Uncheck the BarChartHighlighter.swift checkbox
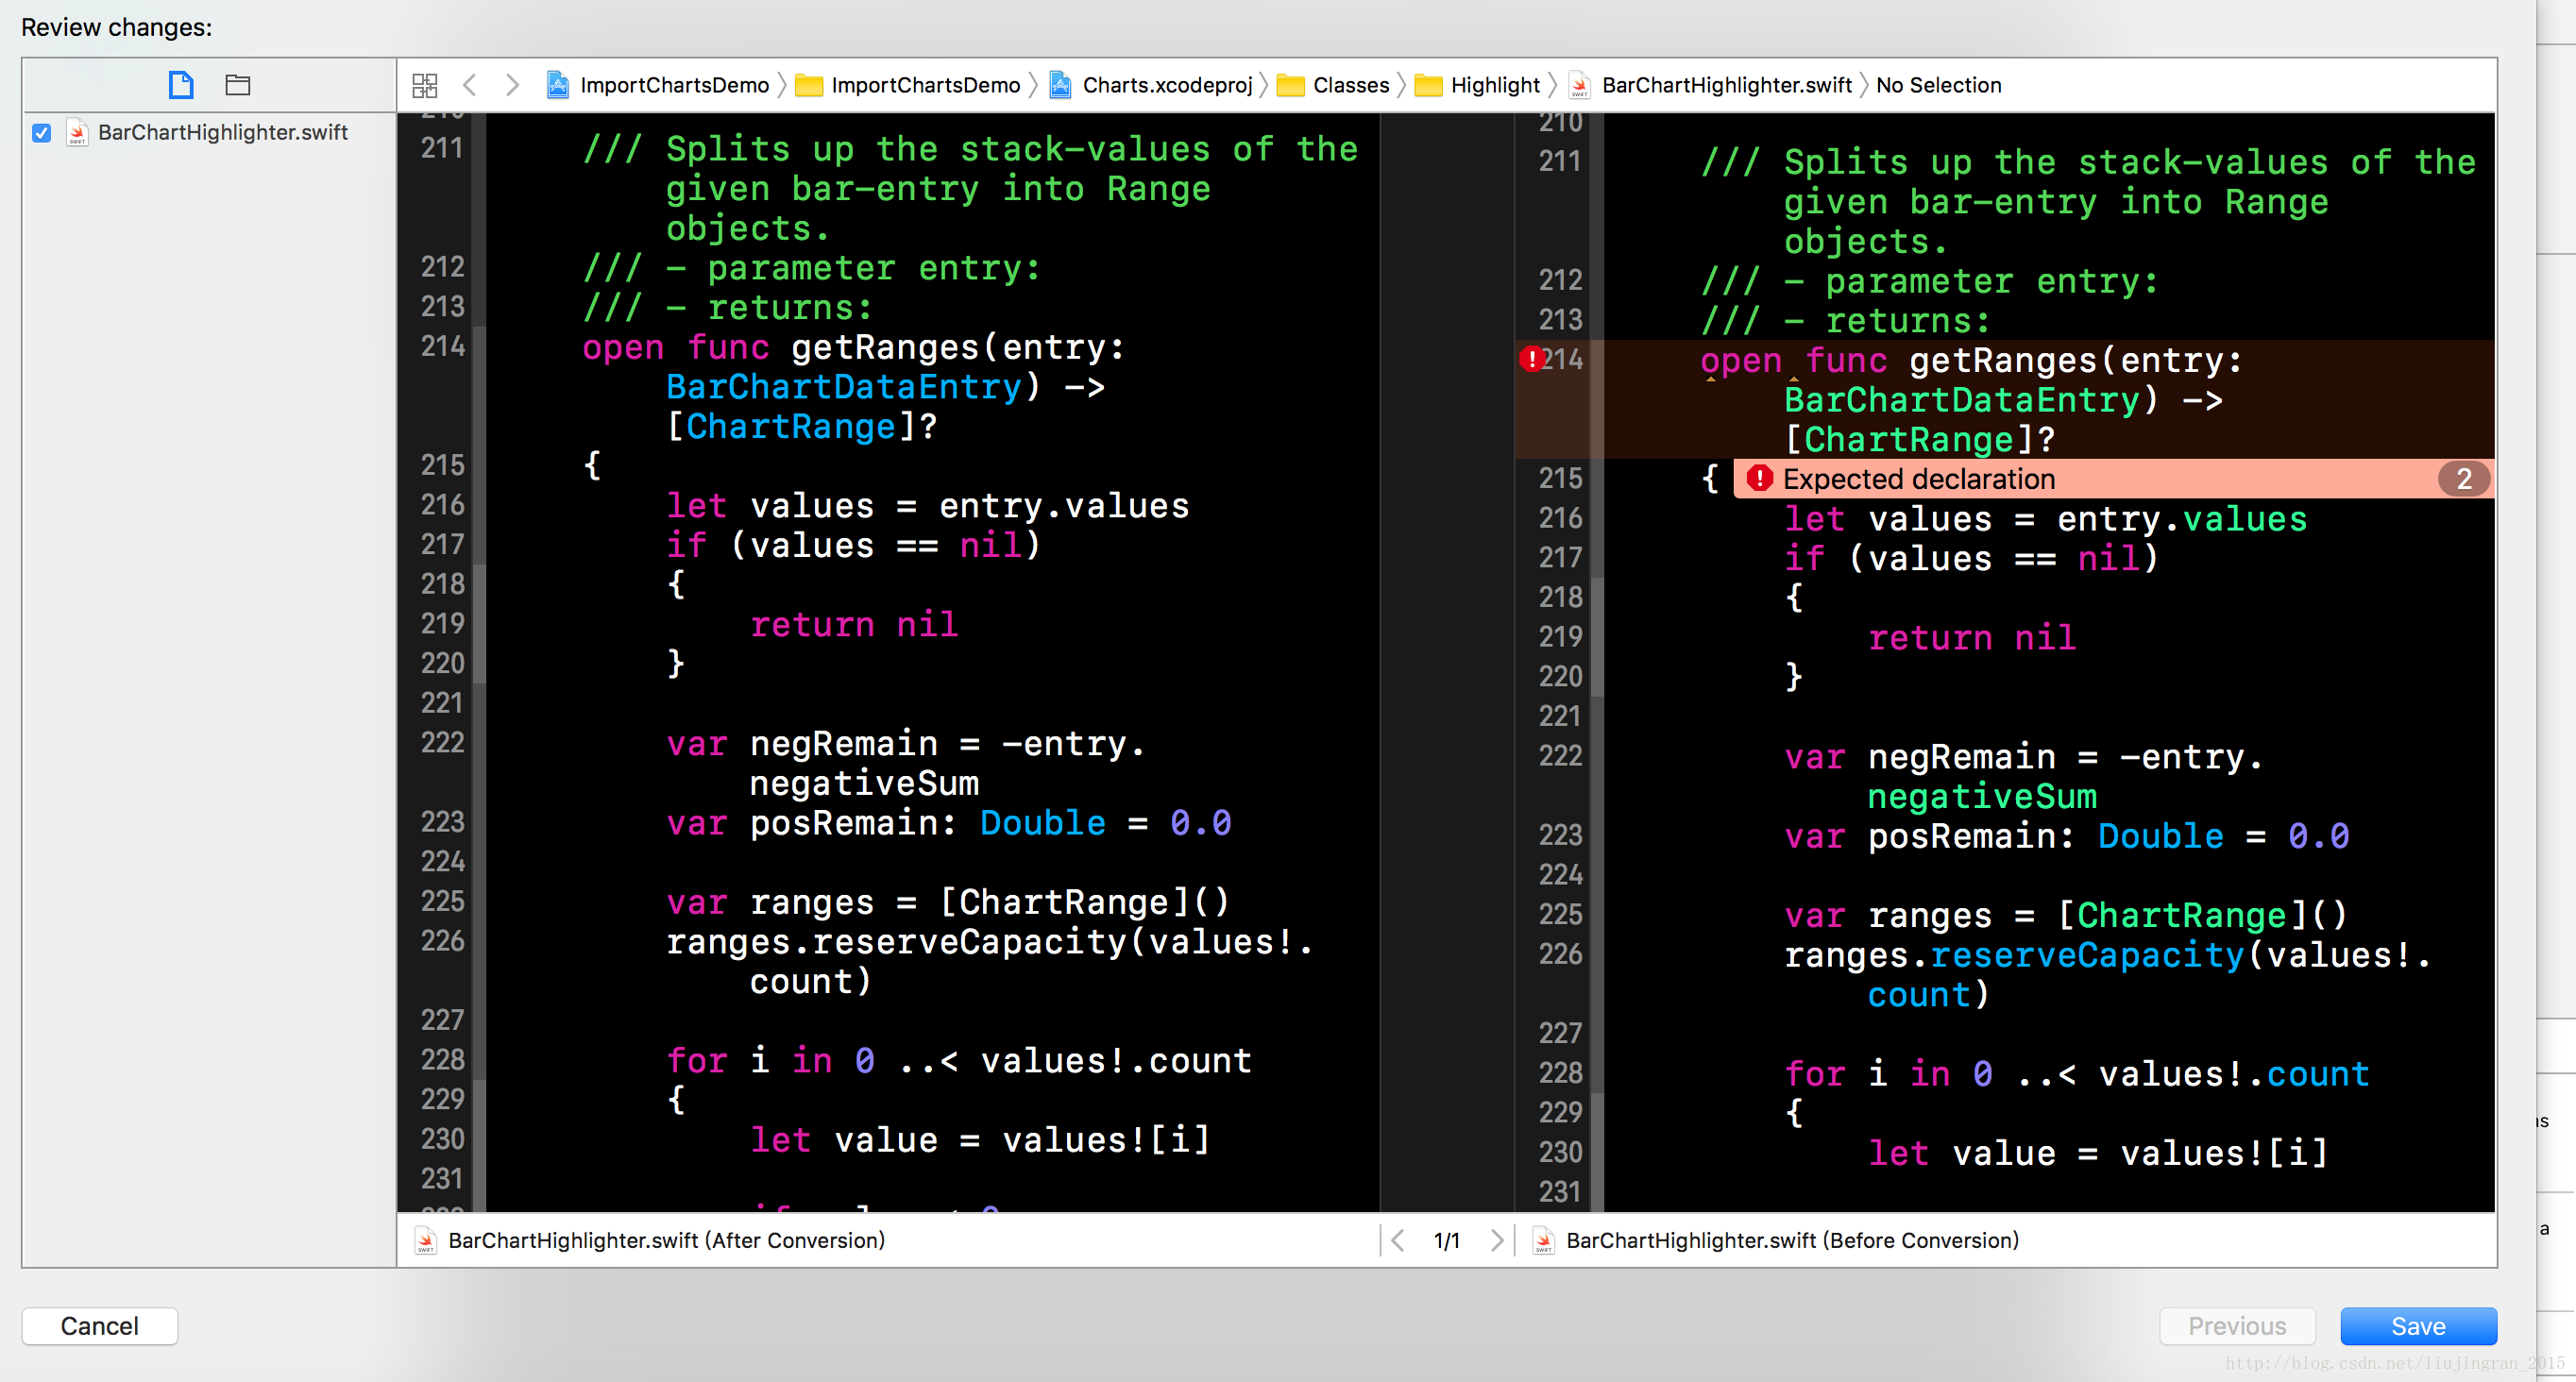The image size is (2576, 1382). pyautogui.click(x=41, y=132)
